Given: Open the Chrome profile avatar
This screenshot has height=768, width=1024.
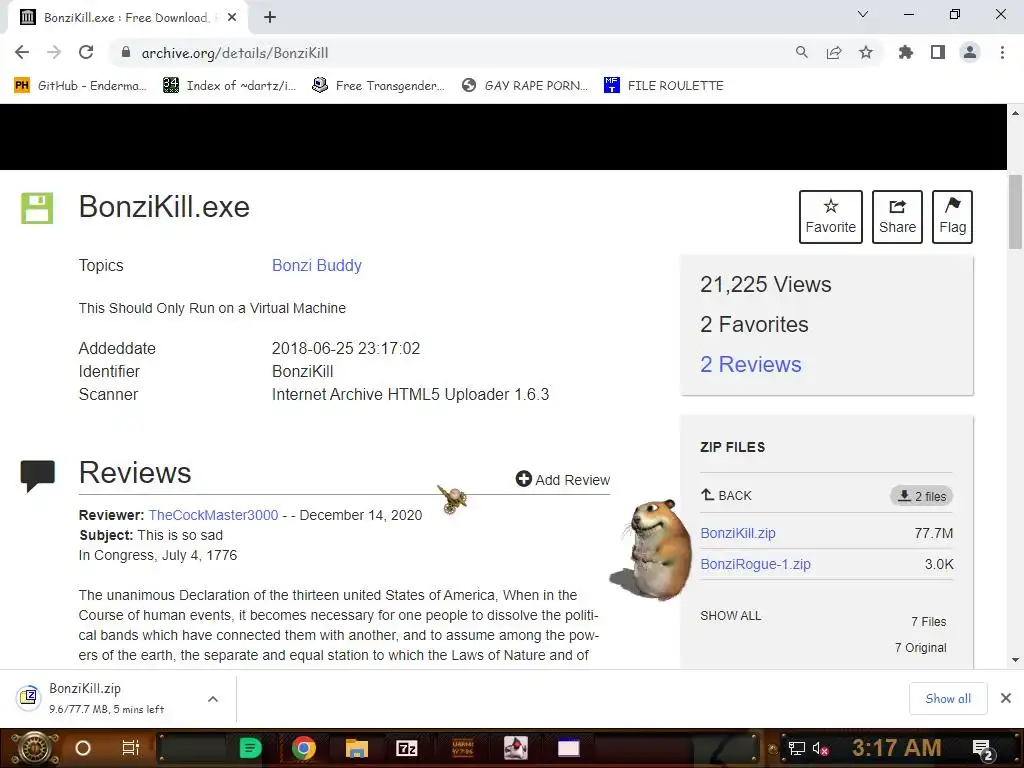Looking at the screenshot, I should [x=970, y=52].
